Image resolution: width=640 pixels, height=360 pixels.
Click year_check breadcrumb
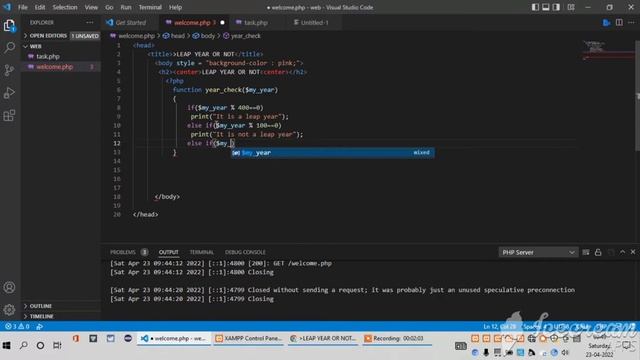(x=245, y=36)
